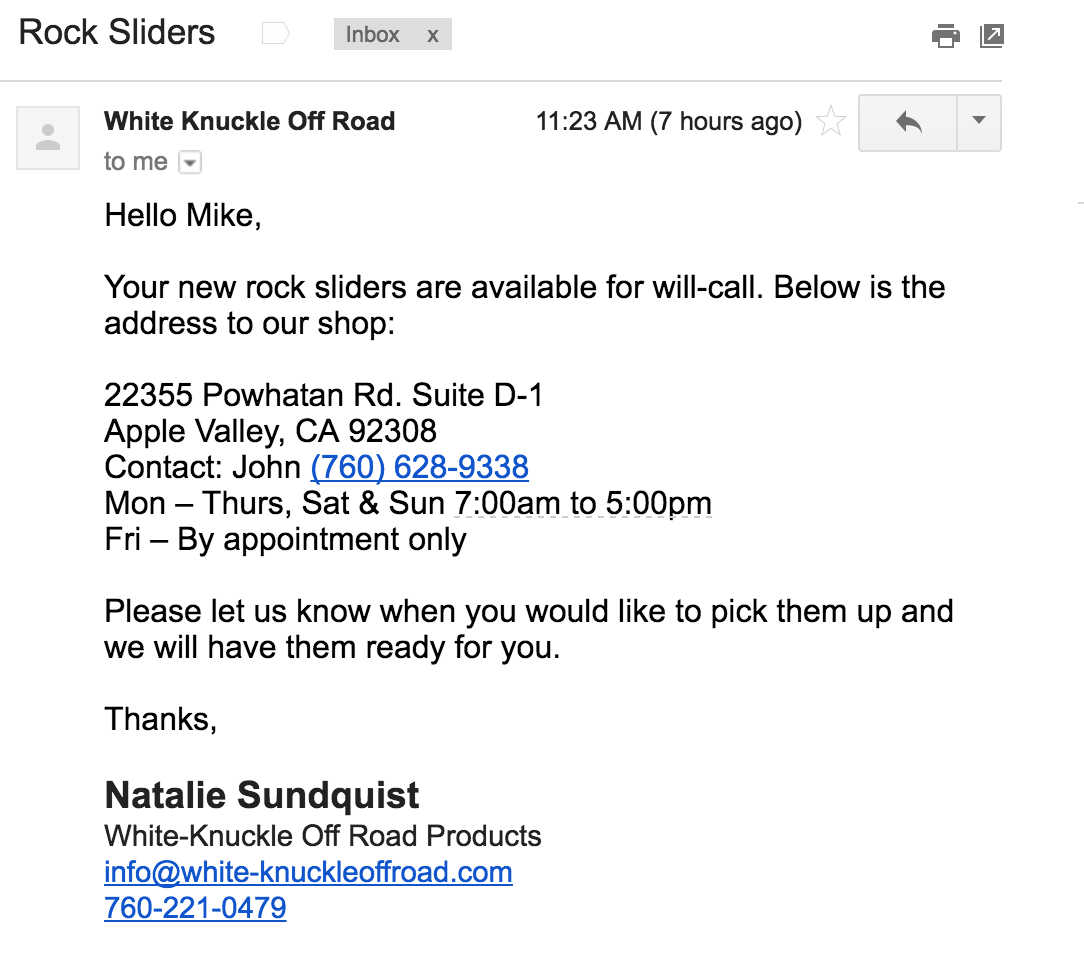1084x972 pixels.
Task: Click sender name White Knuckle Off Road
Action: (x=249, y=122)
